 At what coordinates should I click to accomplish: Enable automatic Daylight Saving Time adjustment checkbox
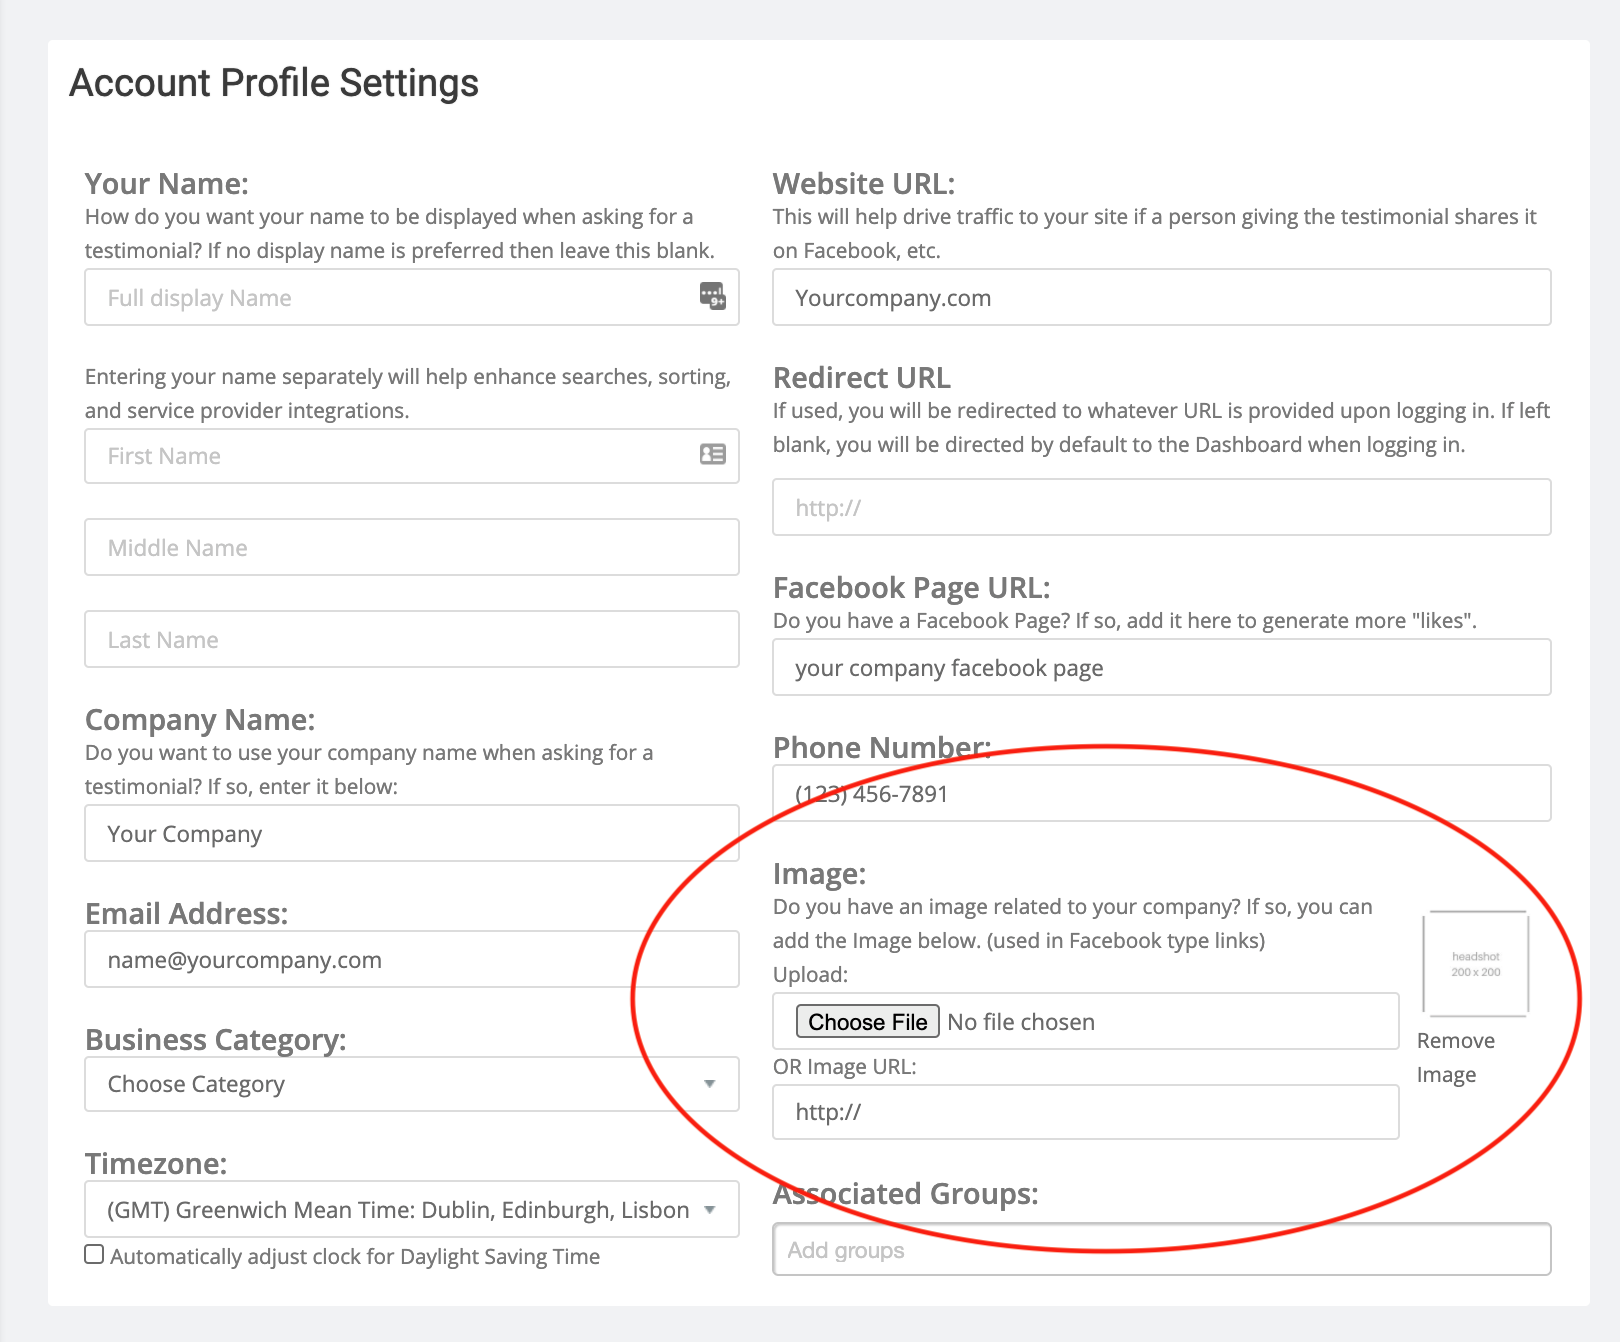94,1255
